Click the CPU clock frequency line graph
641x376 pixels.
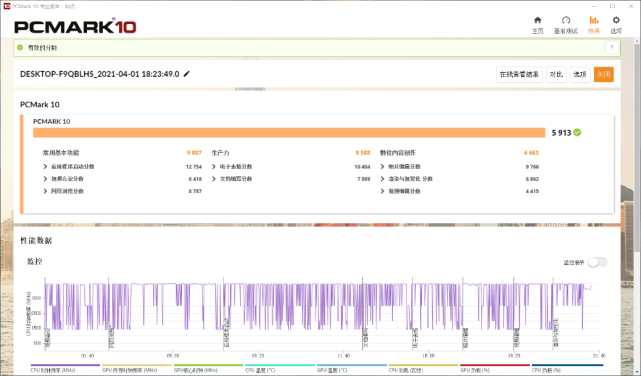pos(319,307)
